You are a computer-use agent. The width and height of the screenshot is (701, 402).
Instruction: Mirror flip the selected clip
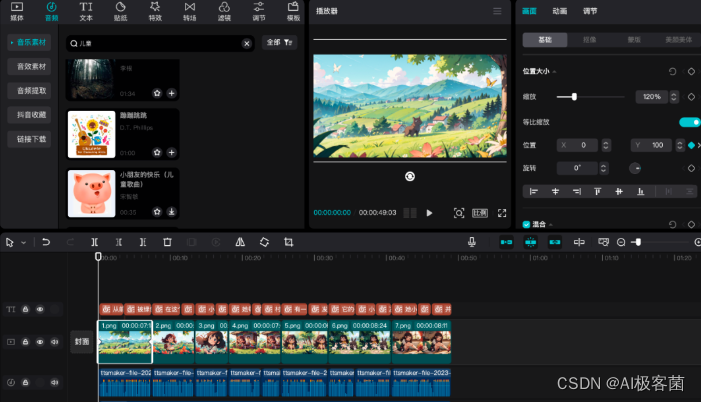coord(240,242)
